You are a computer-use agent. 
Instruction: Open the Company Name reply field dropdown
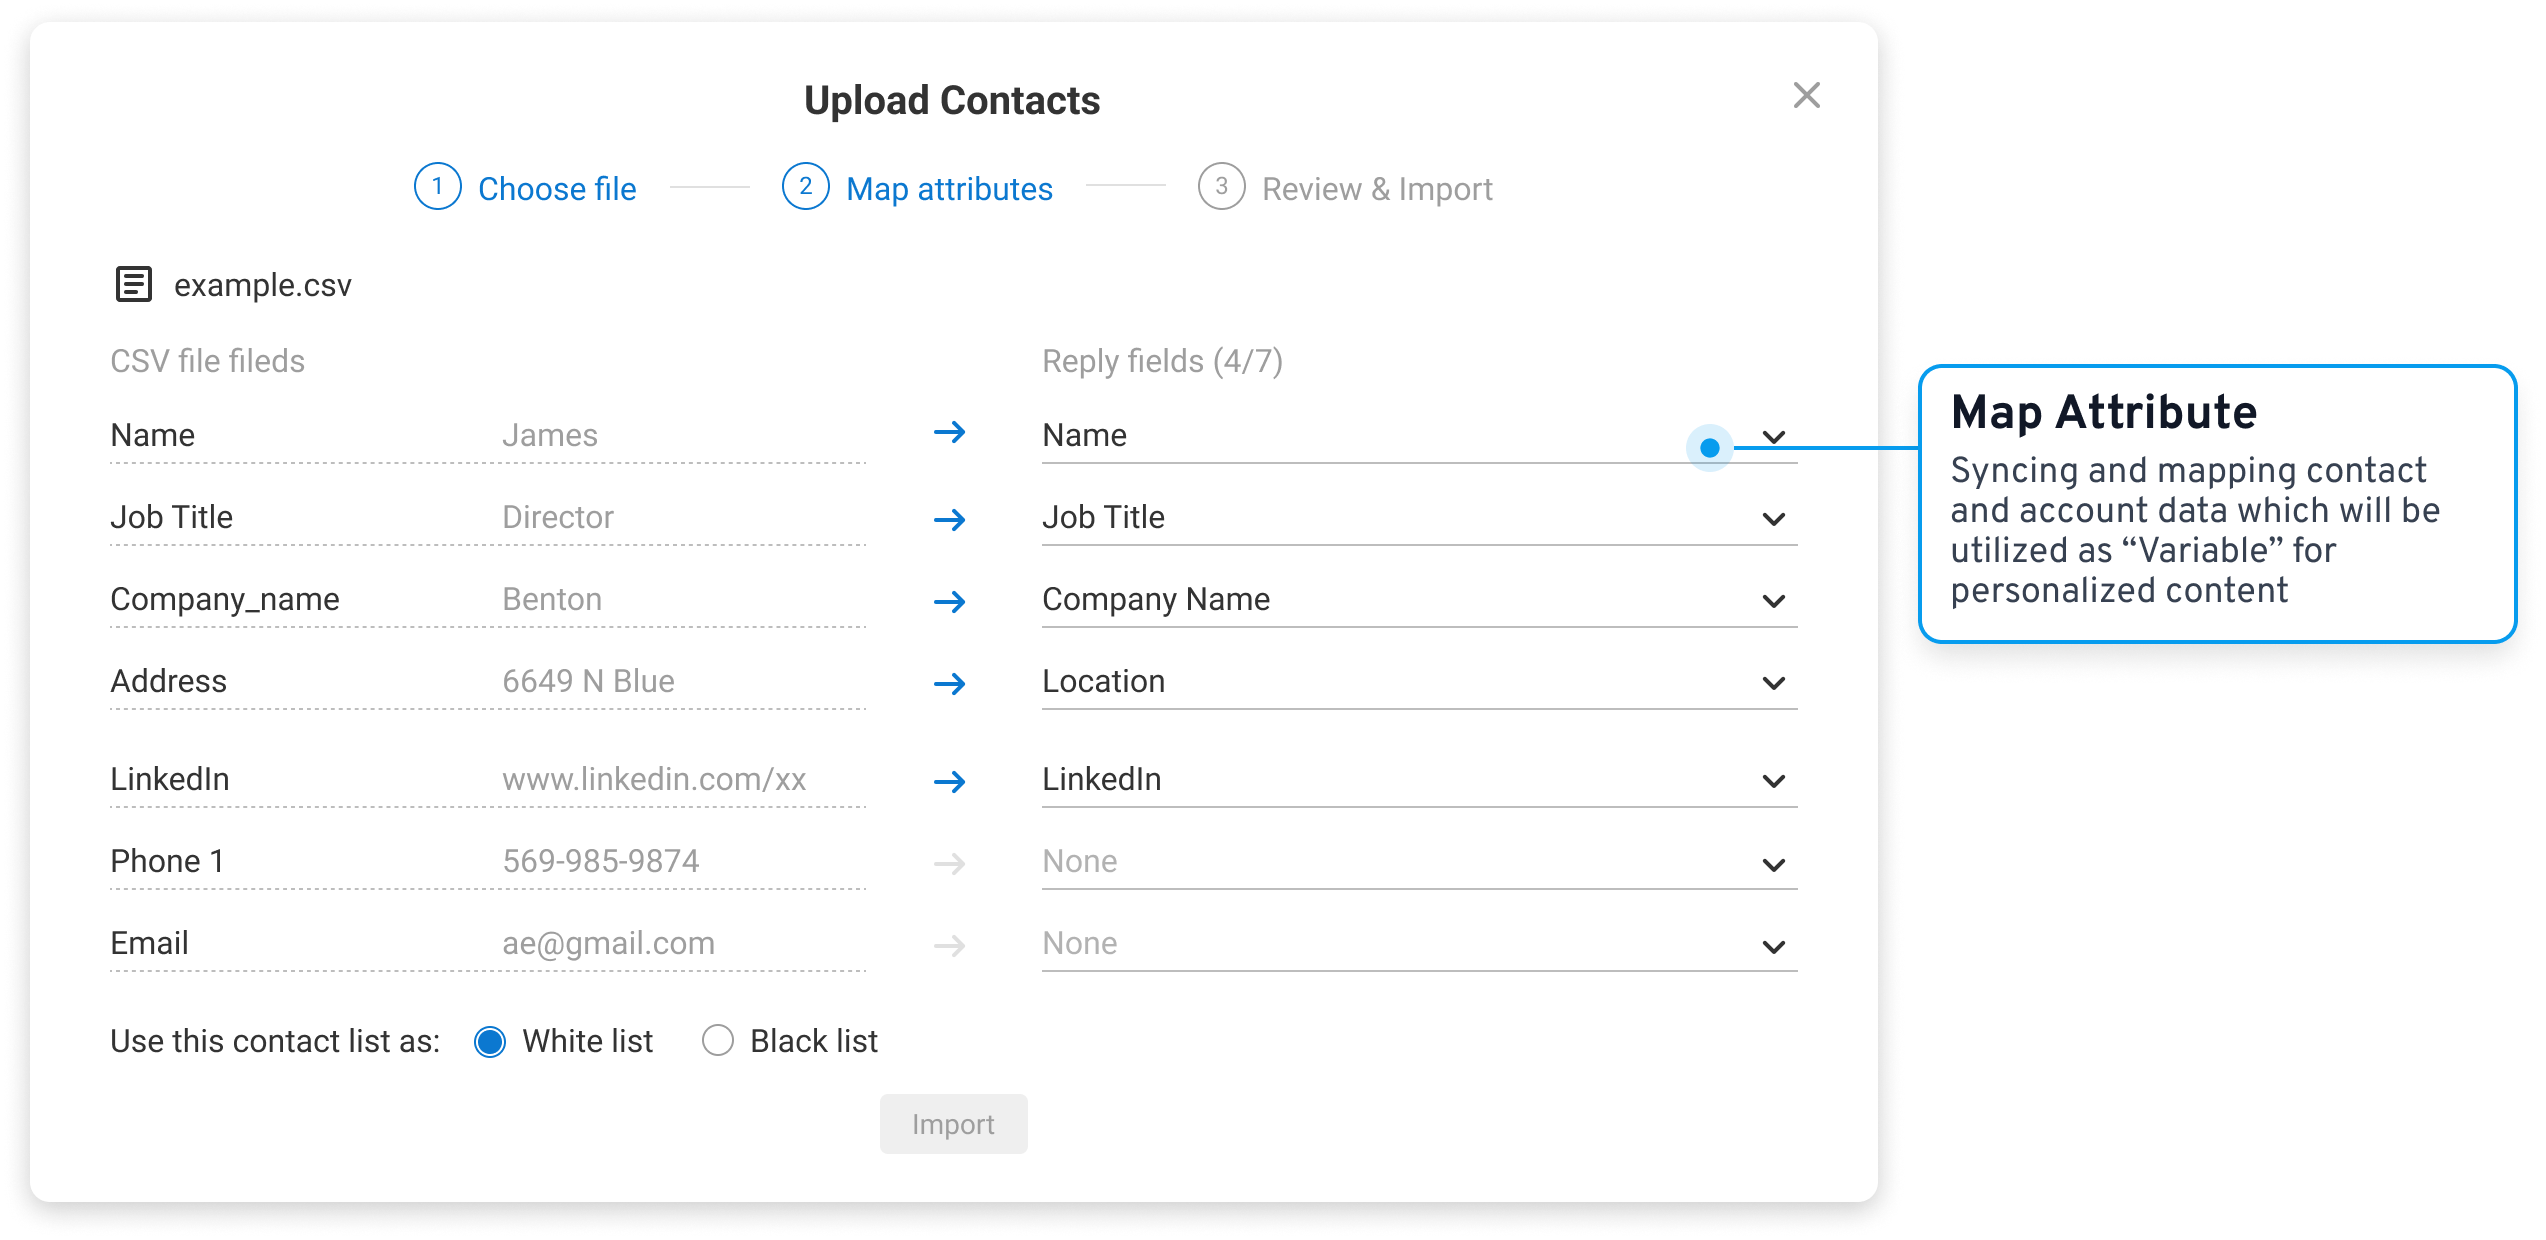point(1773,601)
